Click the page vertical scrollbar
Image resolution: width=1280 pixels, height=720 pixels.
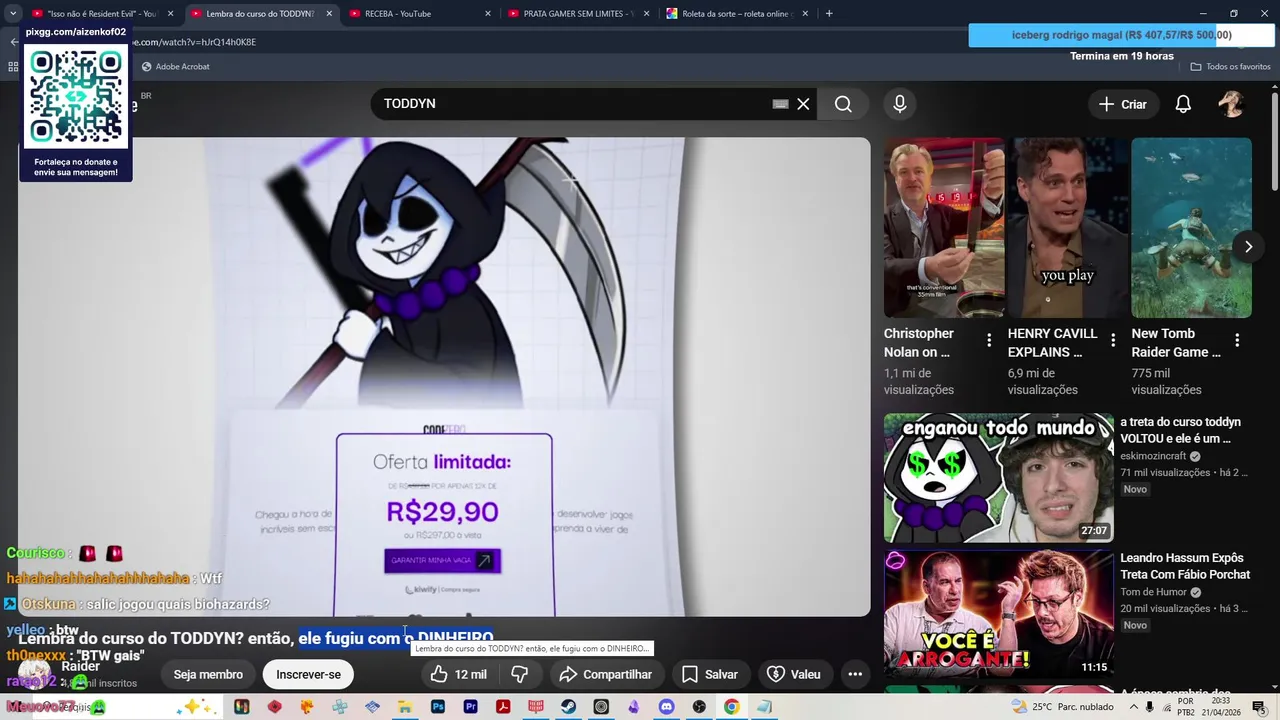1275,140
